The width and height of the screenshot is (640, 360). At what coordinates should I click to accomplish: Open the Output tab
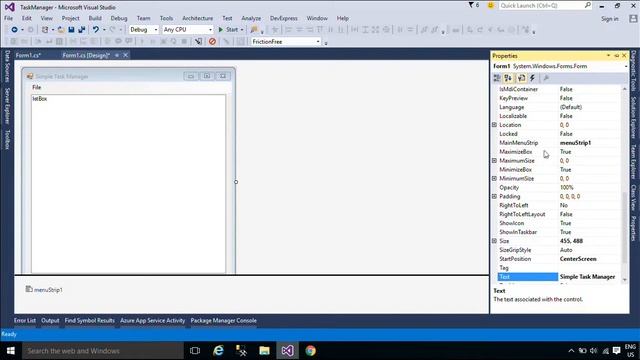(x=50, y=320)
